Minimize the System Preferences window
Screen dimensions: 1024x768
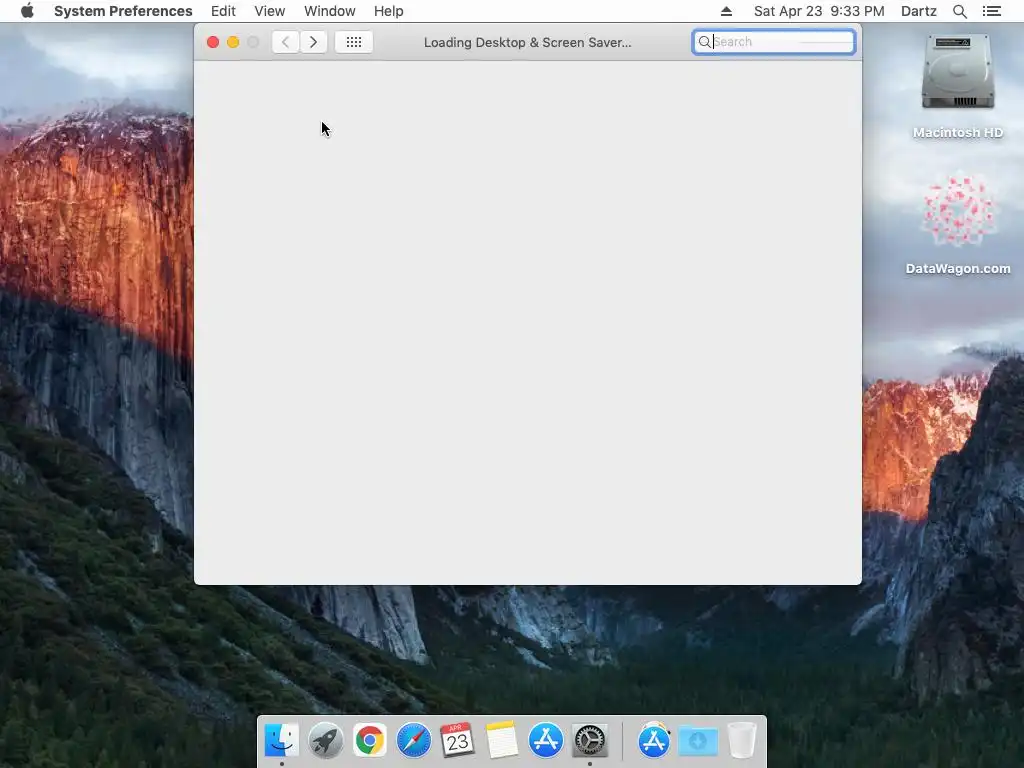pyautogui.click(x=233, y=42)
